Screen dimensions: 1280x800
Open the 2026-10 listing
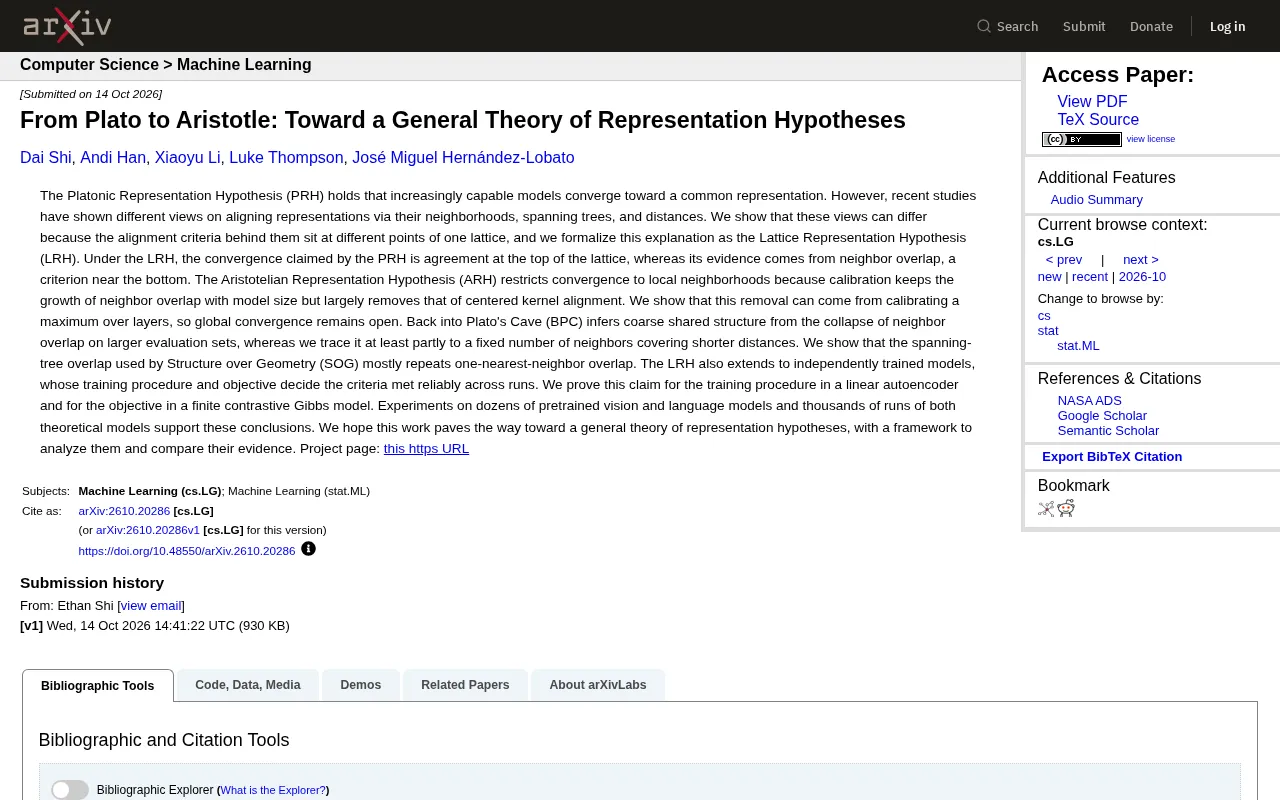pyautogui.click(x=1142, y=277)
